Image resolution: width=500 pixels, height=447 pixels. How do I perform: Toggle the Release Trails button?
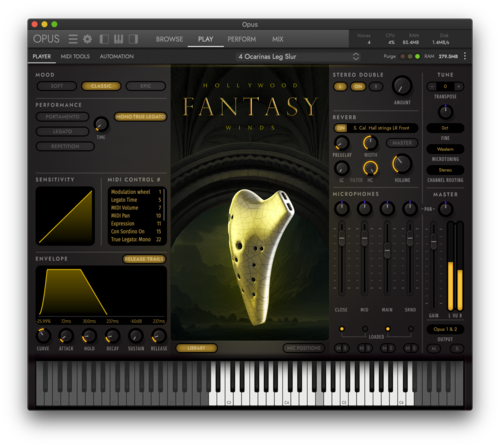[144, 259]
